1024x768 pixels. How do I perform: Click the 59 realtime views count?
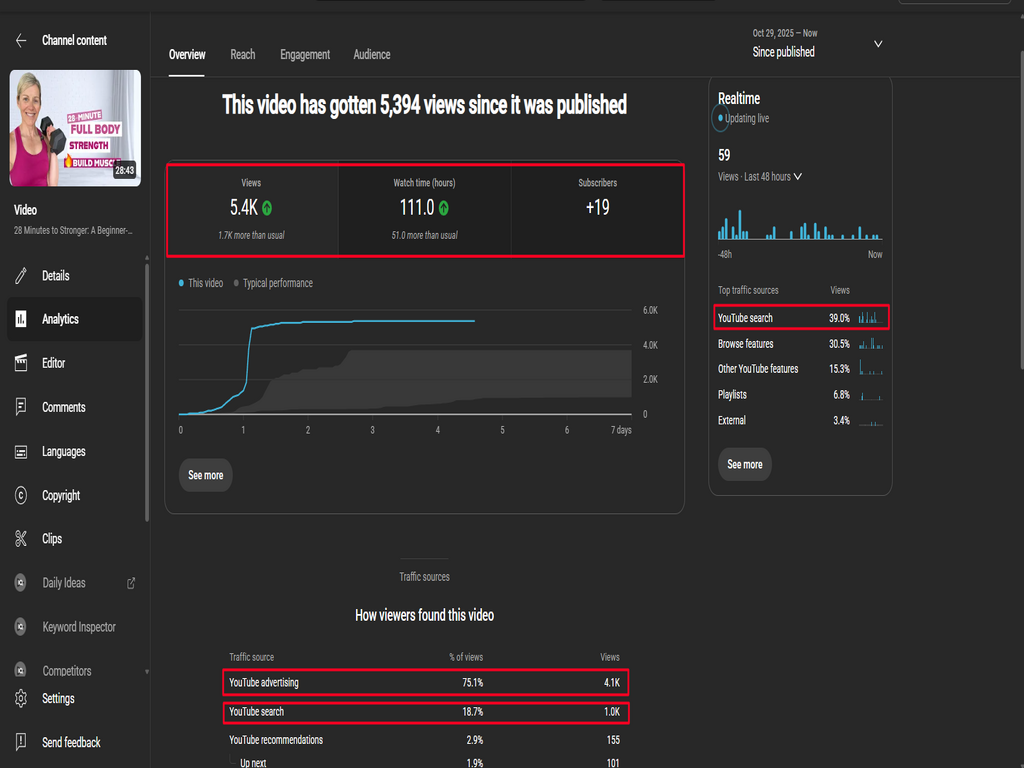pos(724,155)
